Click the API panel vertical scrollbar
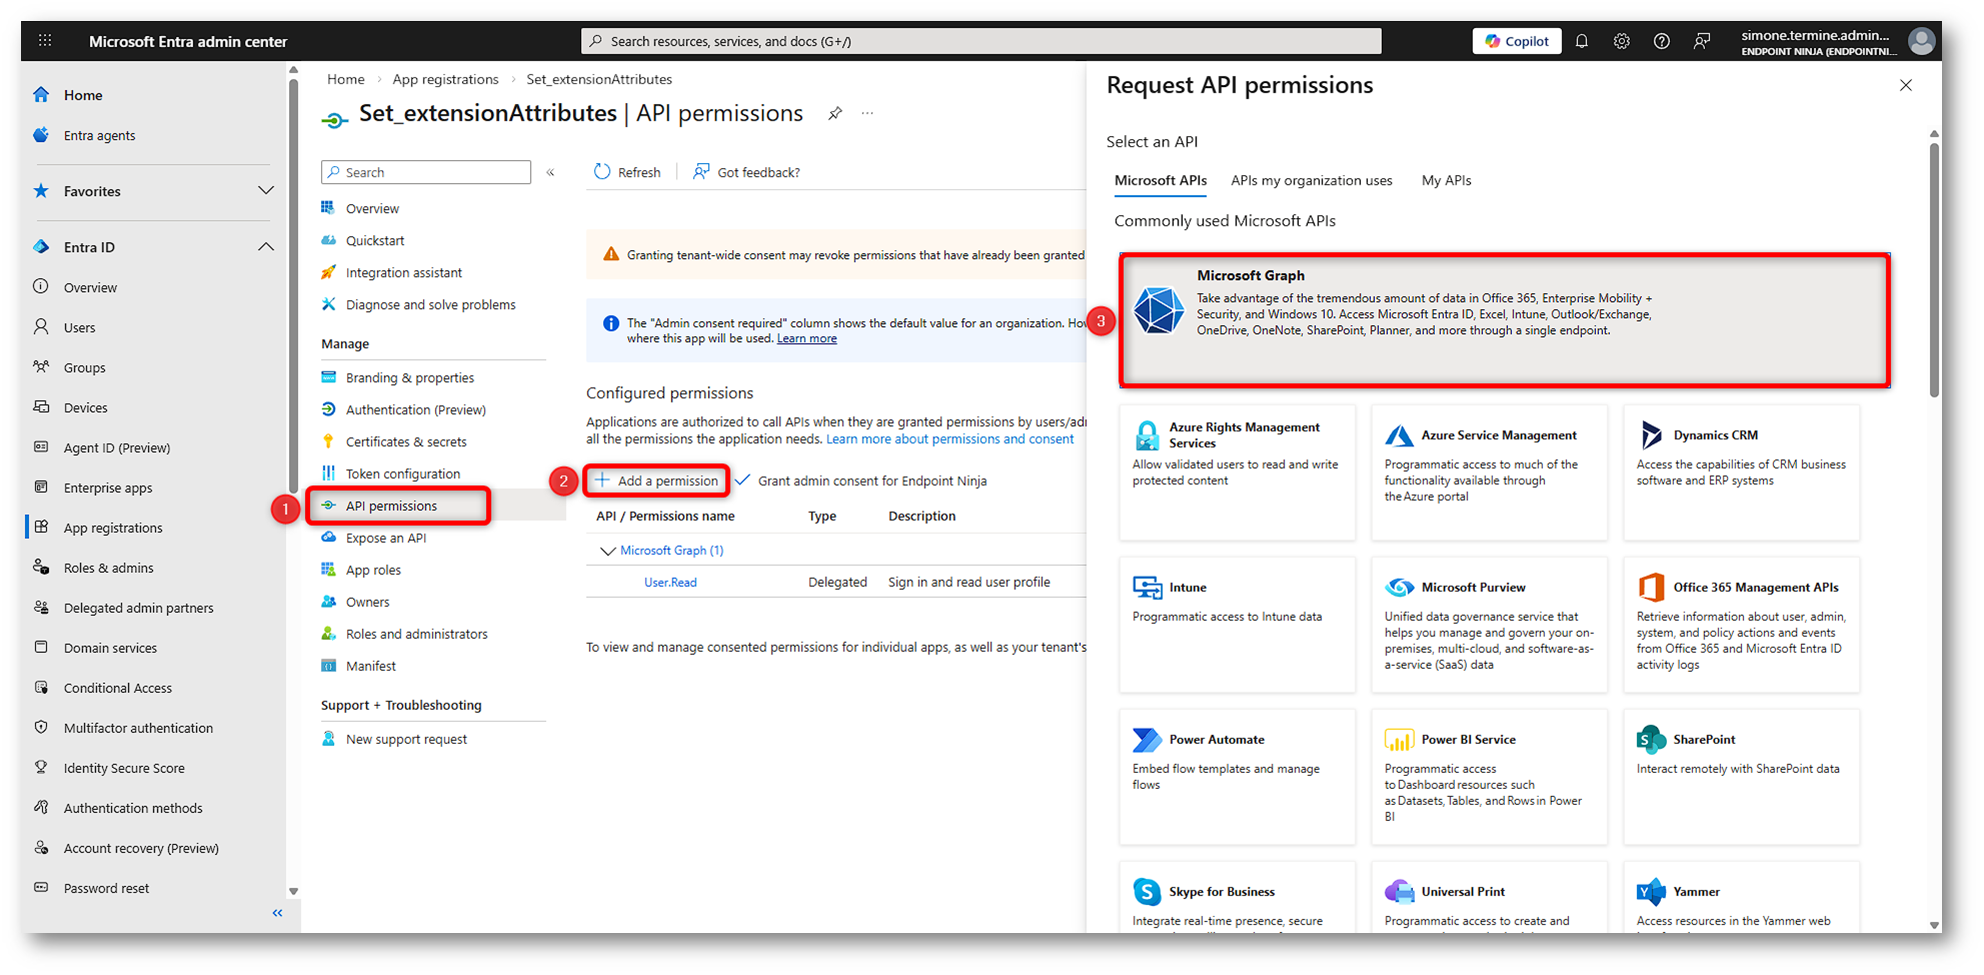Viewport: 1984px width, 975px height. pos(1934,270)
